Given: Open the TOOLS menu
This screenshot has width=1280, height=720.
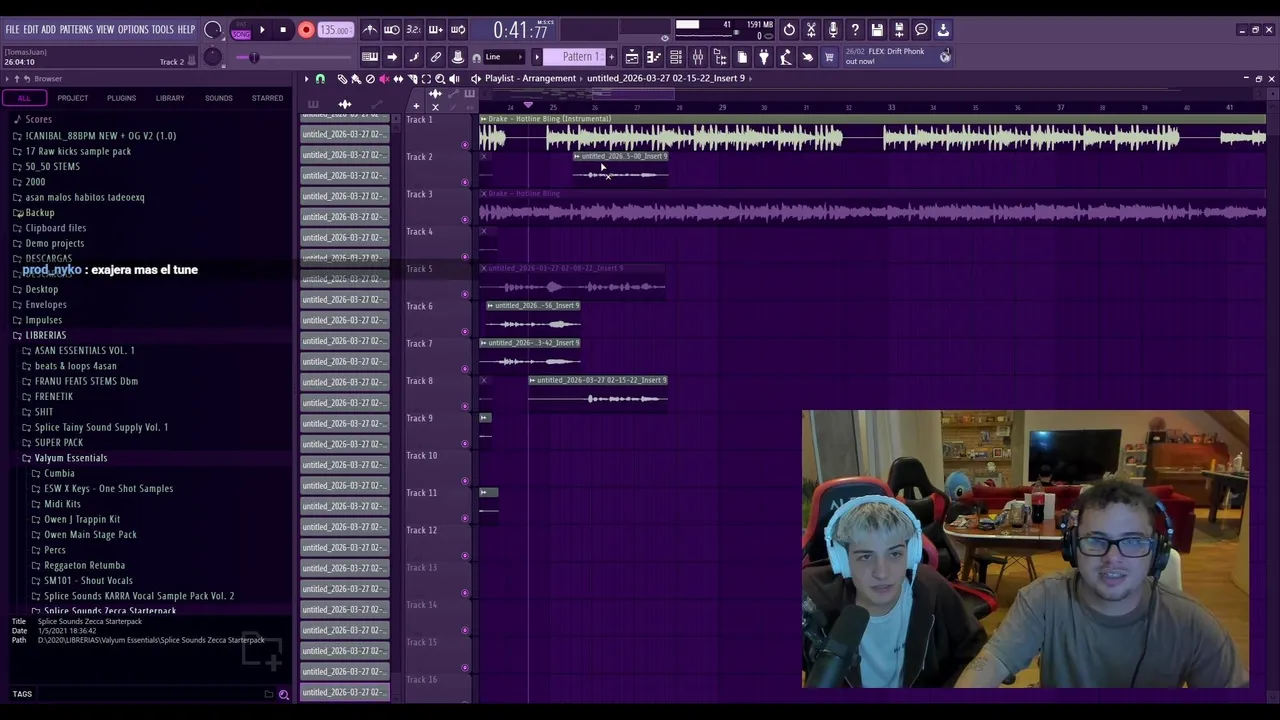Looking at the screenshot, I should tap(163, 30).
